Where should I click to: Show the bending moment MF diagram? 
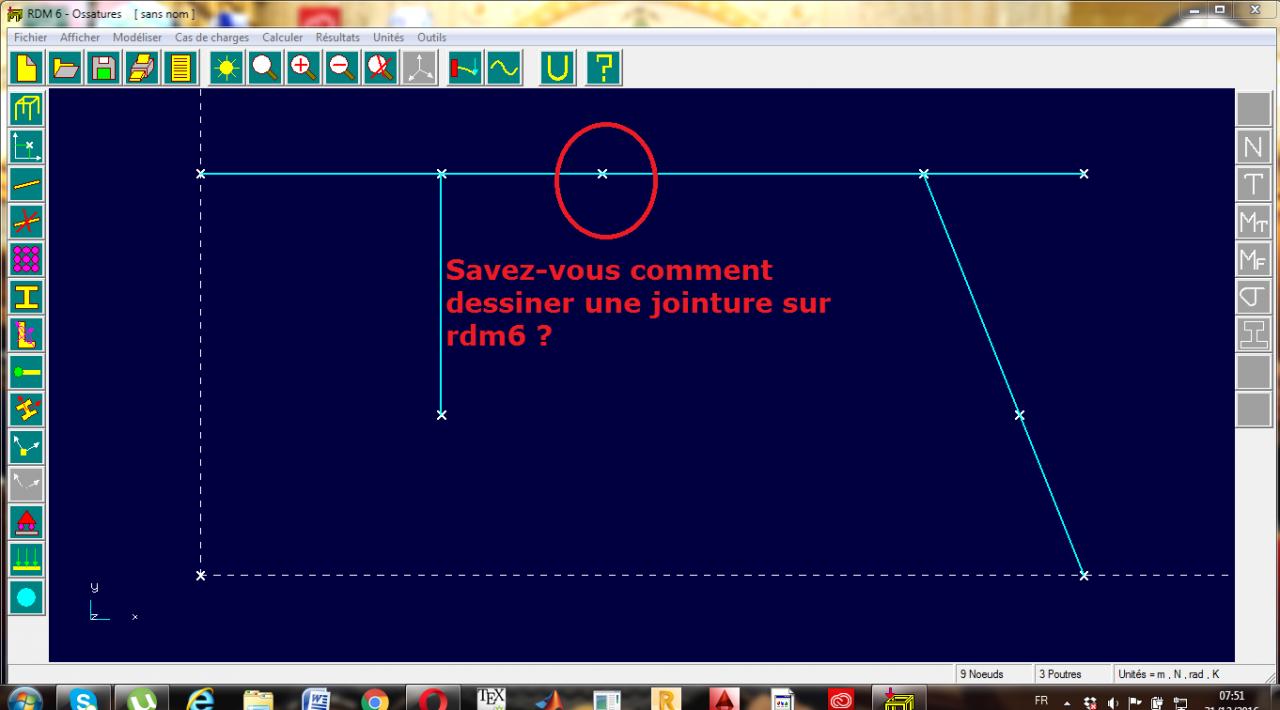pyautogui.click(x=1253, y=260)
